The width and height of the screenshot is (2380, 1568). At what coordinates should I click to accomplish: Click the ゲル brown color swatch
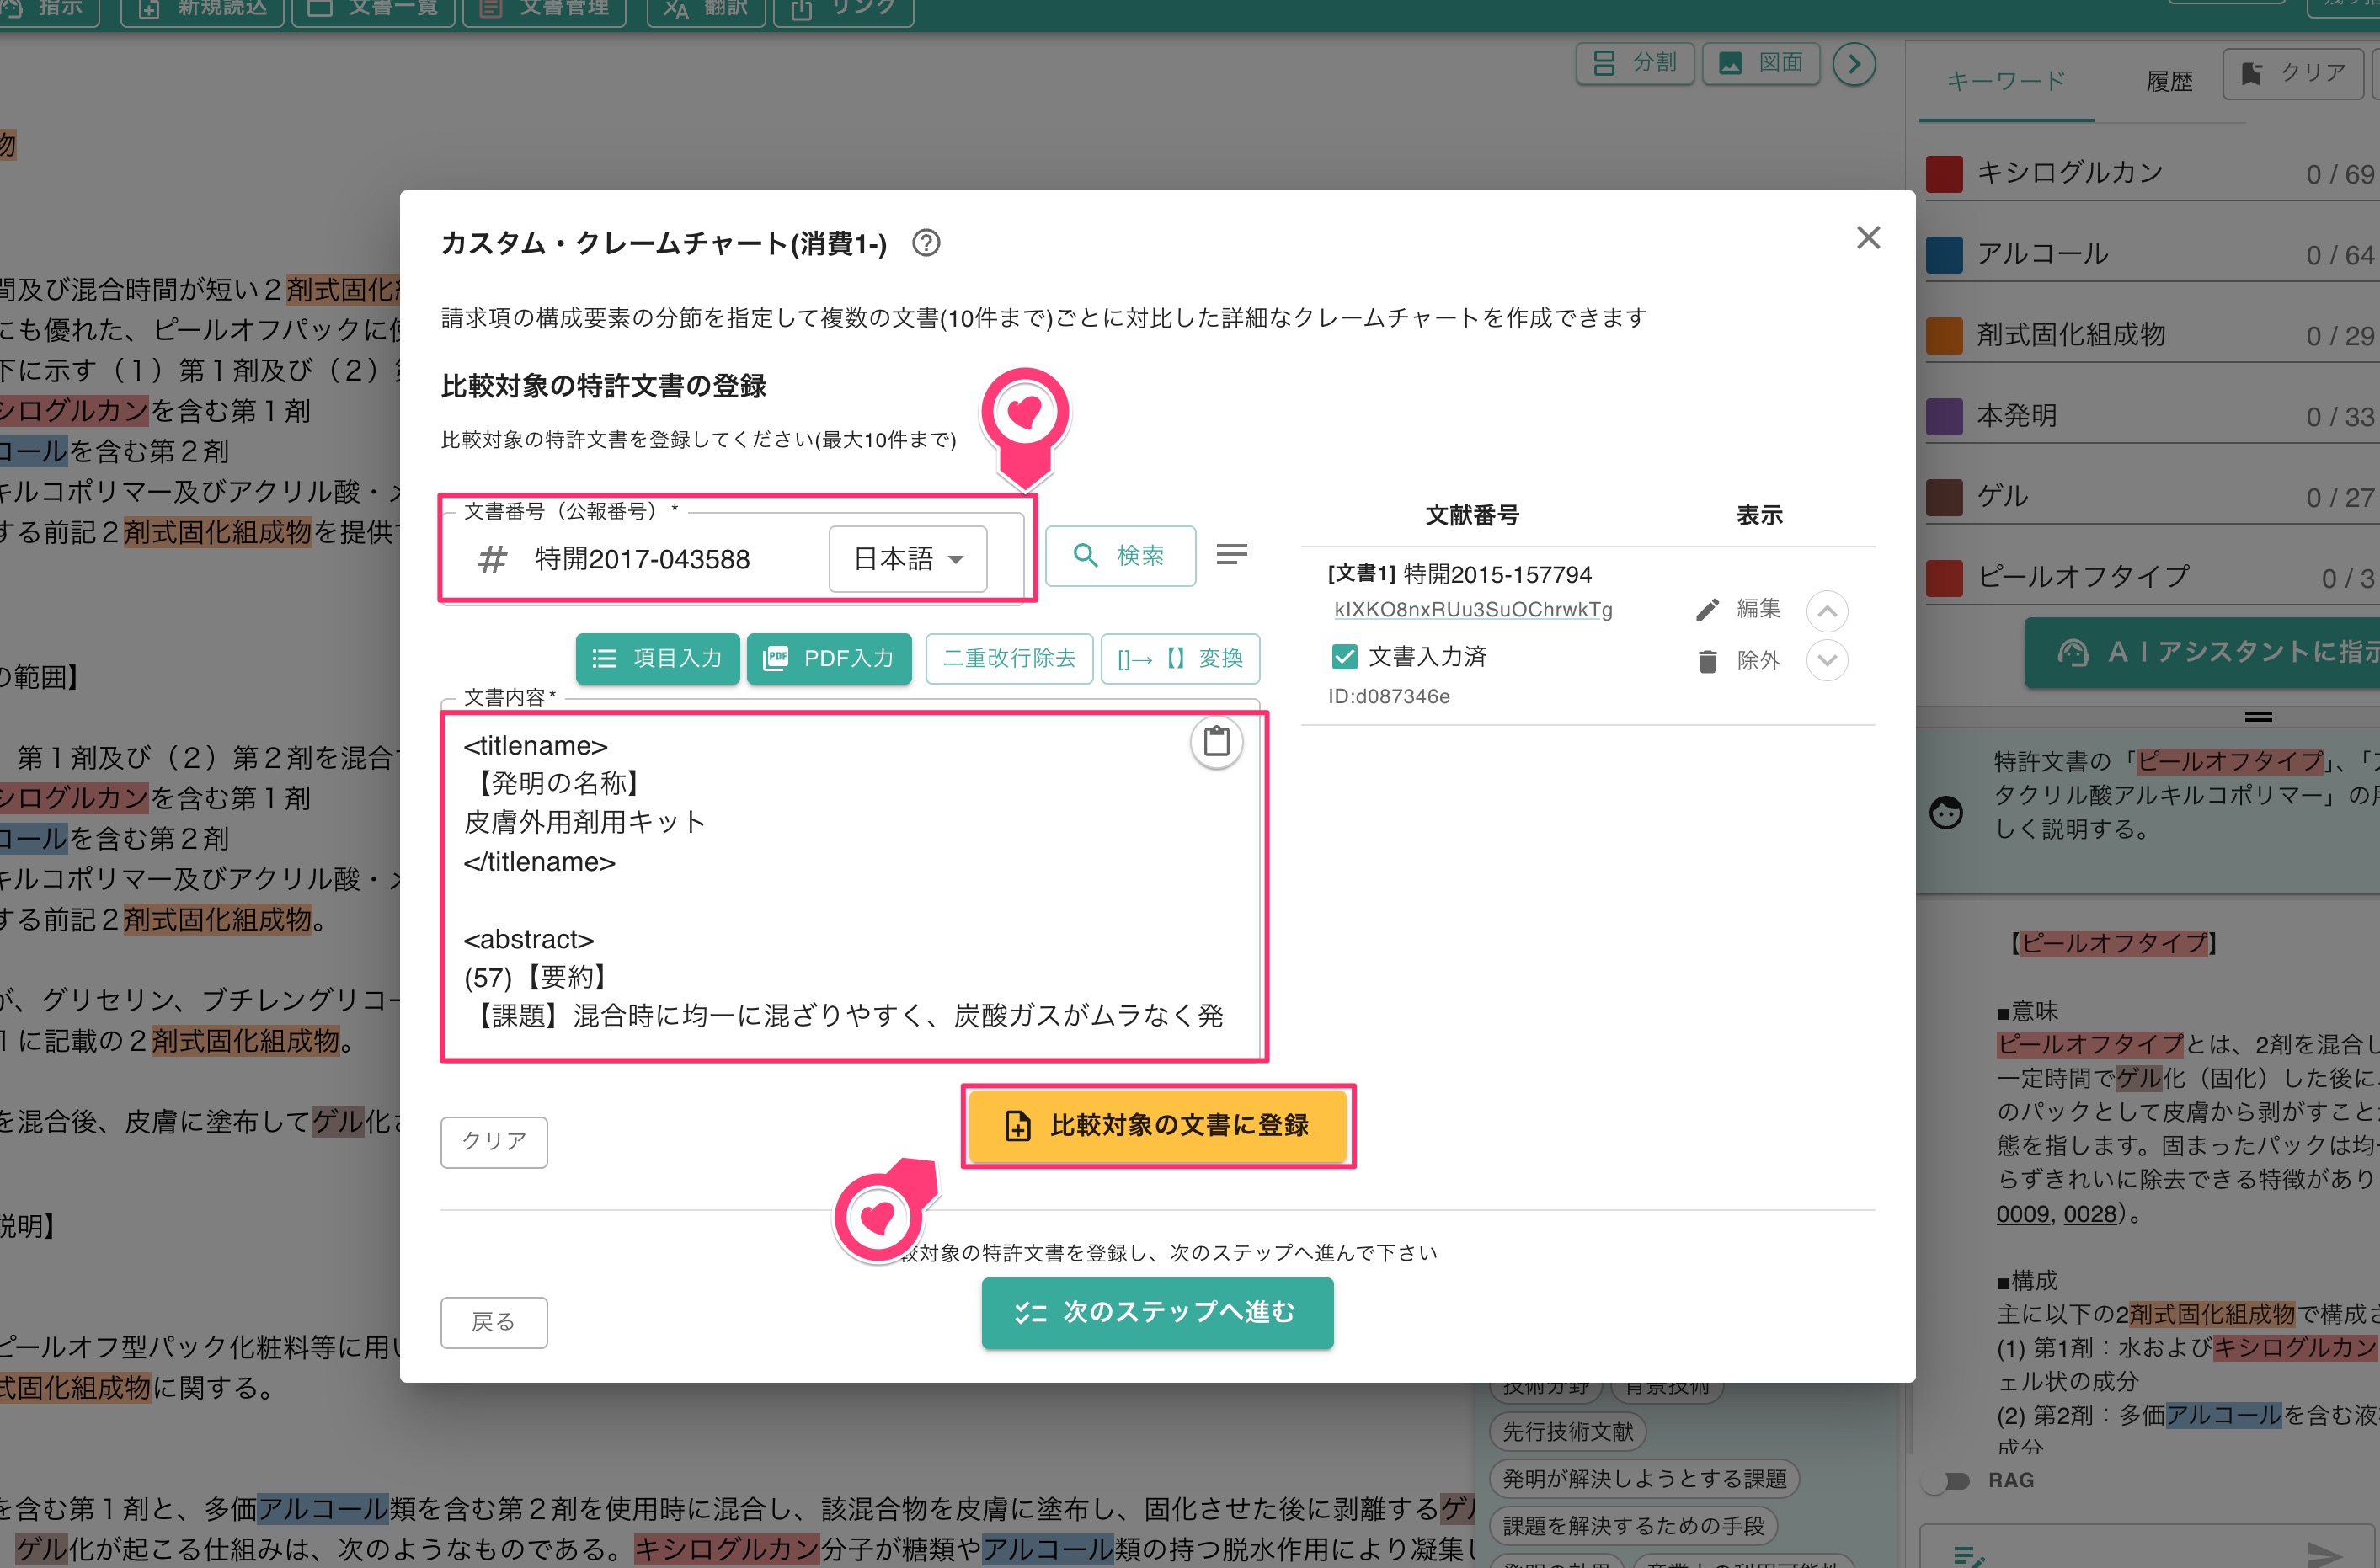tap(1944, 497)
